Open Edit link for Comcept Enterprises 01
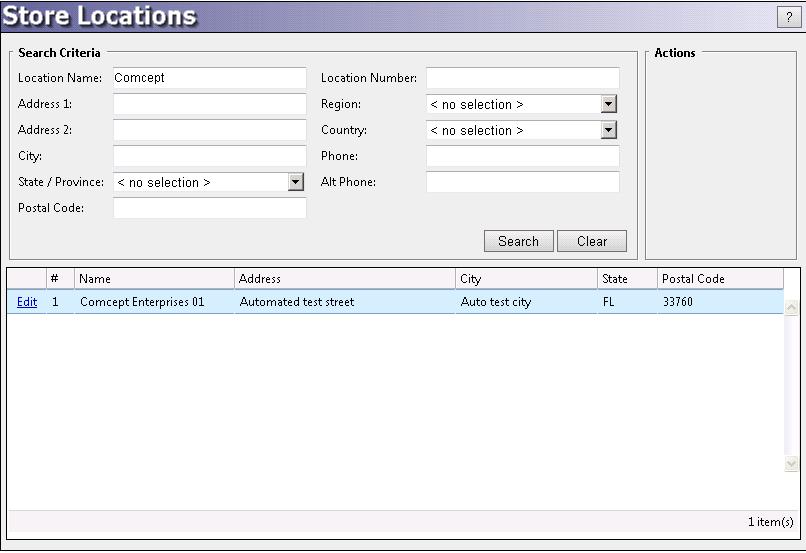The image size is (806, 553). [x=27, y=302]
